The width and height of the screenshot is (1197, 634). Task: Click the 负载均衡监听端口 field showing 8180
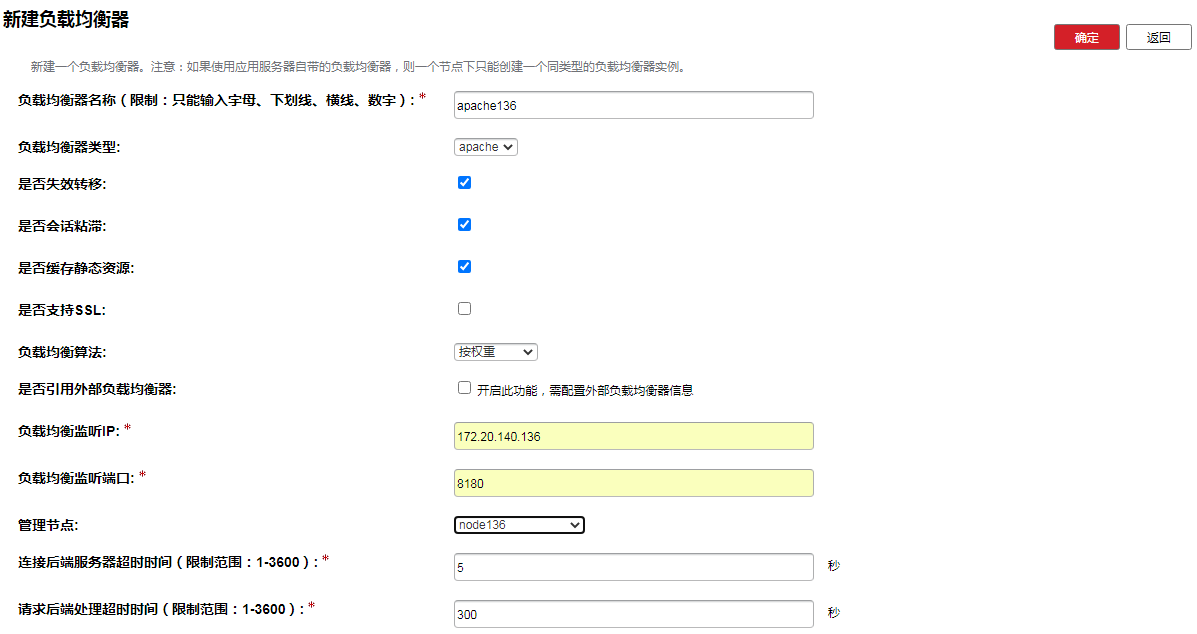(633, 483)
